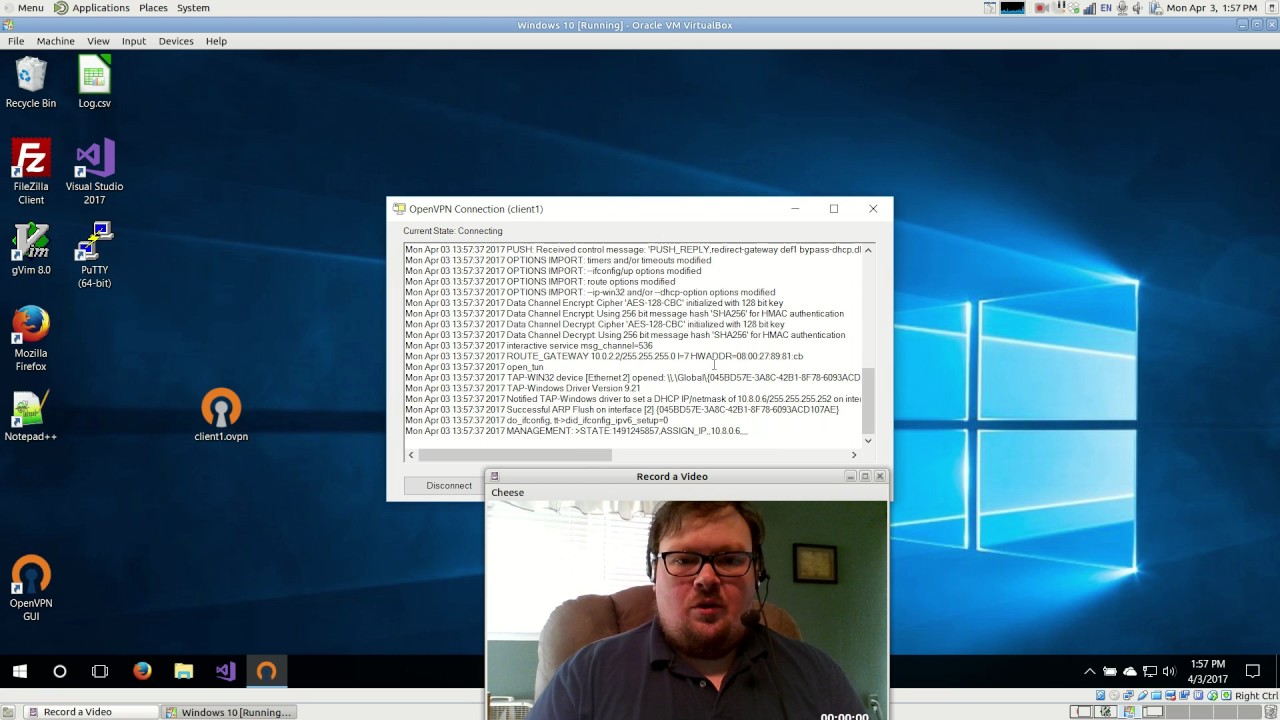1280x720 pixels.
Task: Open the host Places menu
Action: [x=153, y=8]
